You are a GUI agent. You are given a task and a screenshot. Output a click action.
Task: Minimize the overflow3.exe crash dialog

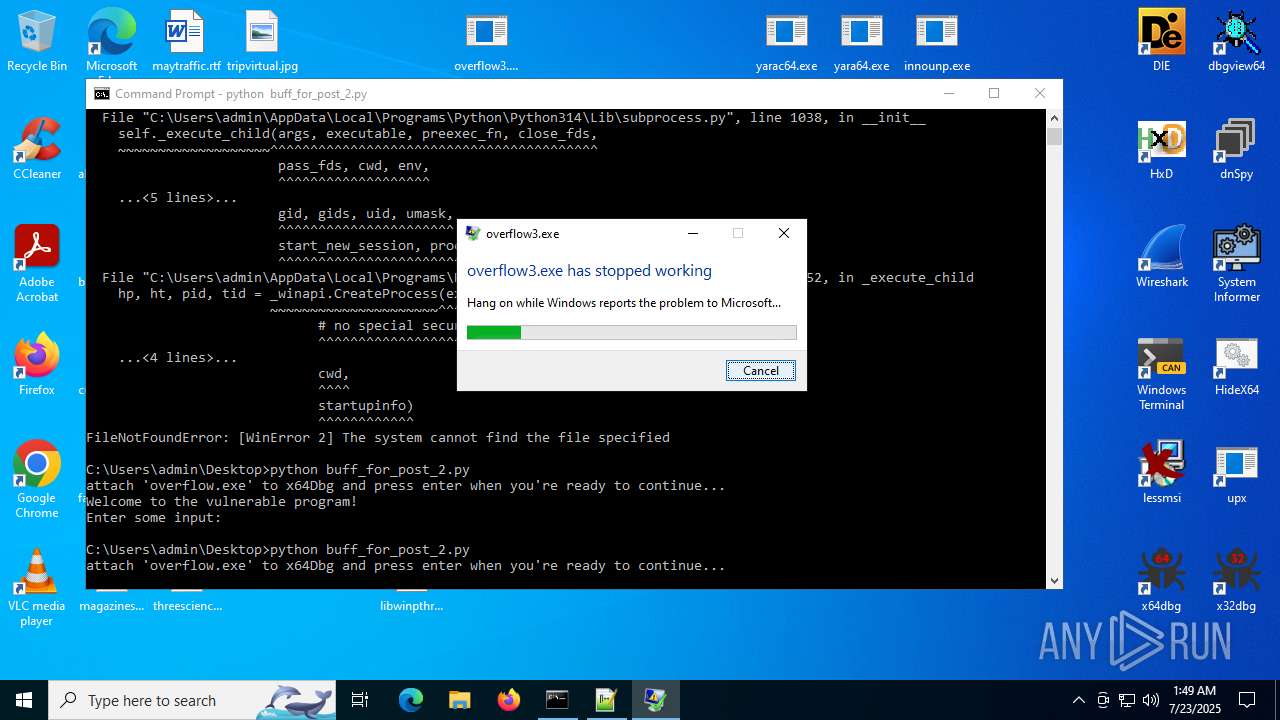(693, 233)
